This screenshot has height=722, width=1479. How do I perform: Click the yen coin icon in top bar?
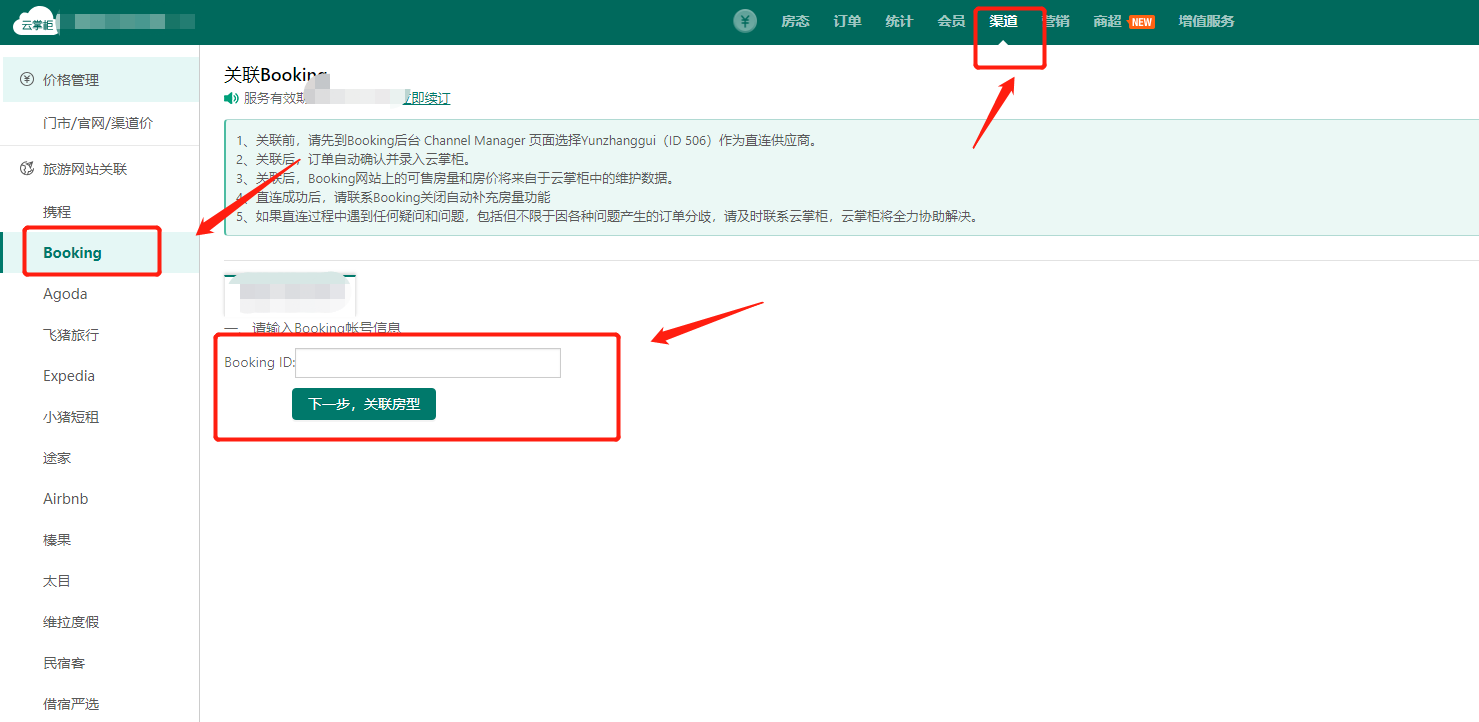(x=745, y=21)
